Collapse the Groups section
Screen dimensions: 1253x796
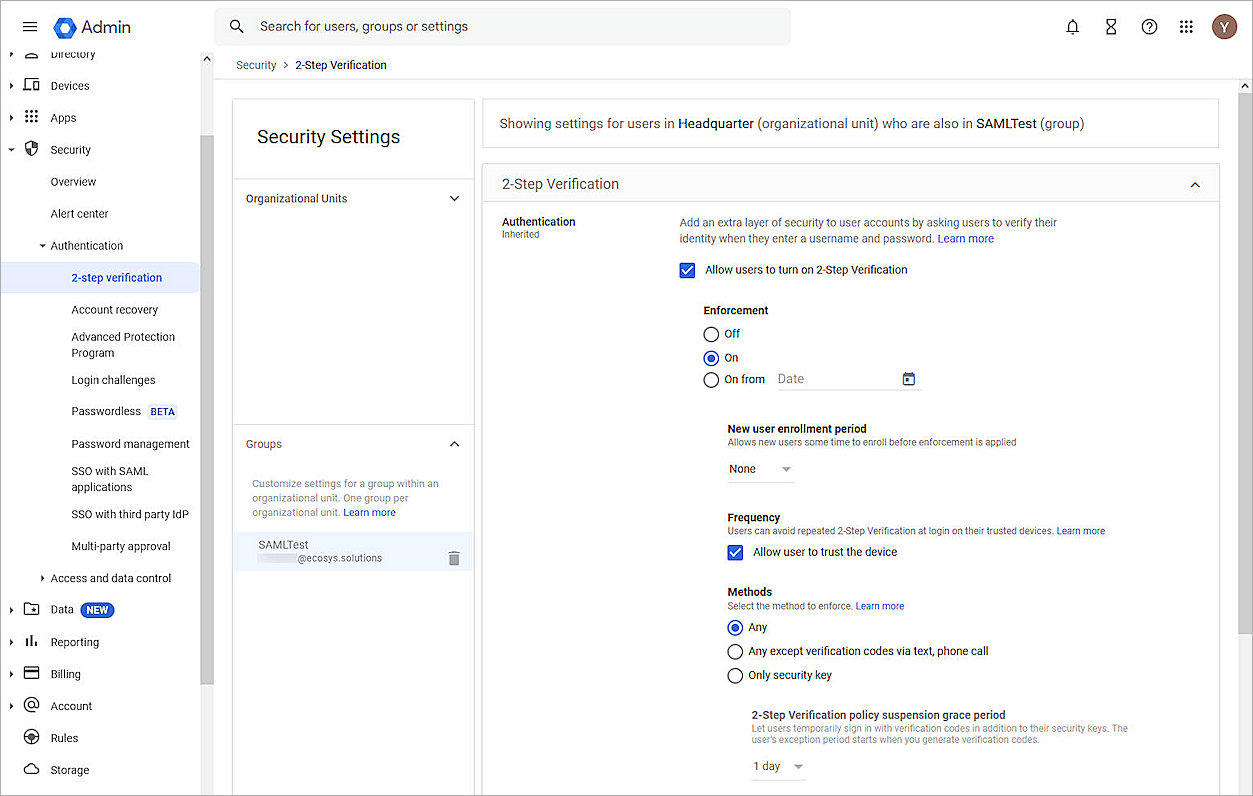tap(454, 443)
